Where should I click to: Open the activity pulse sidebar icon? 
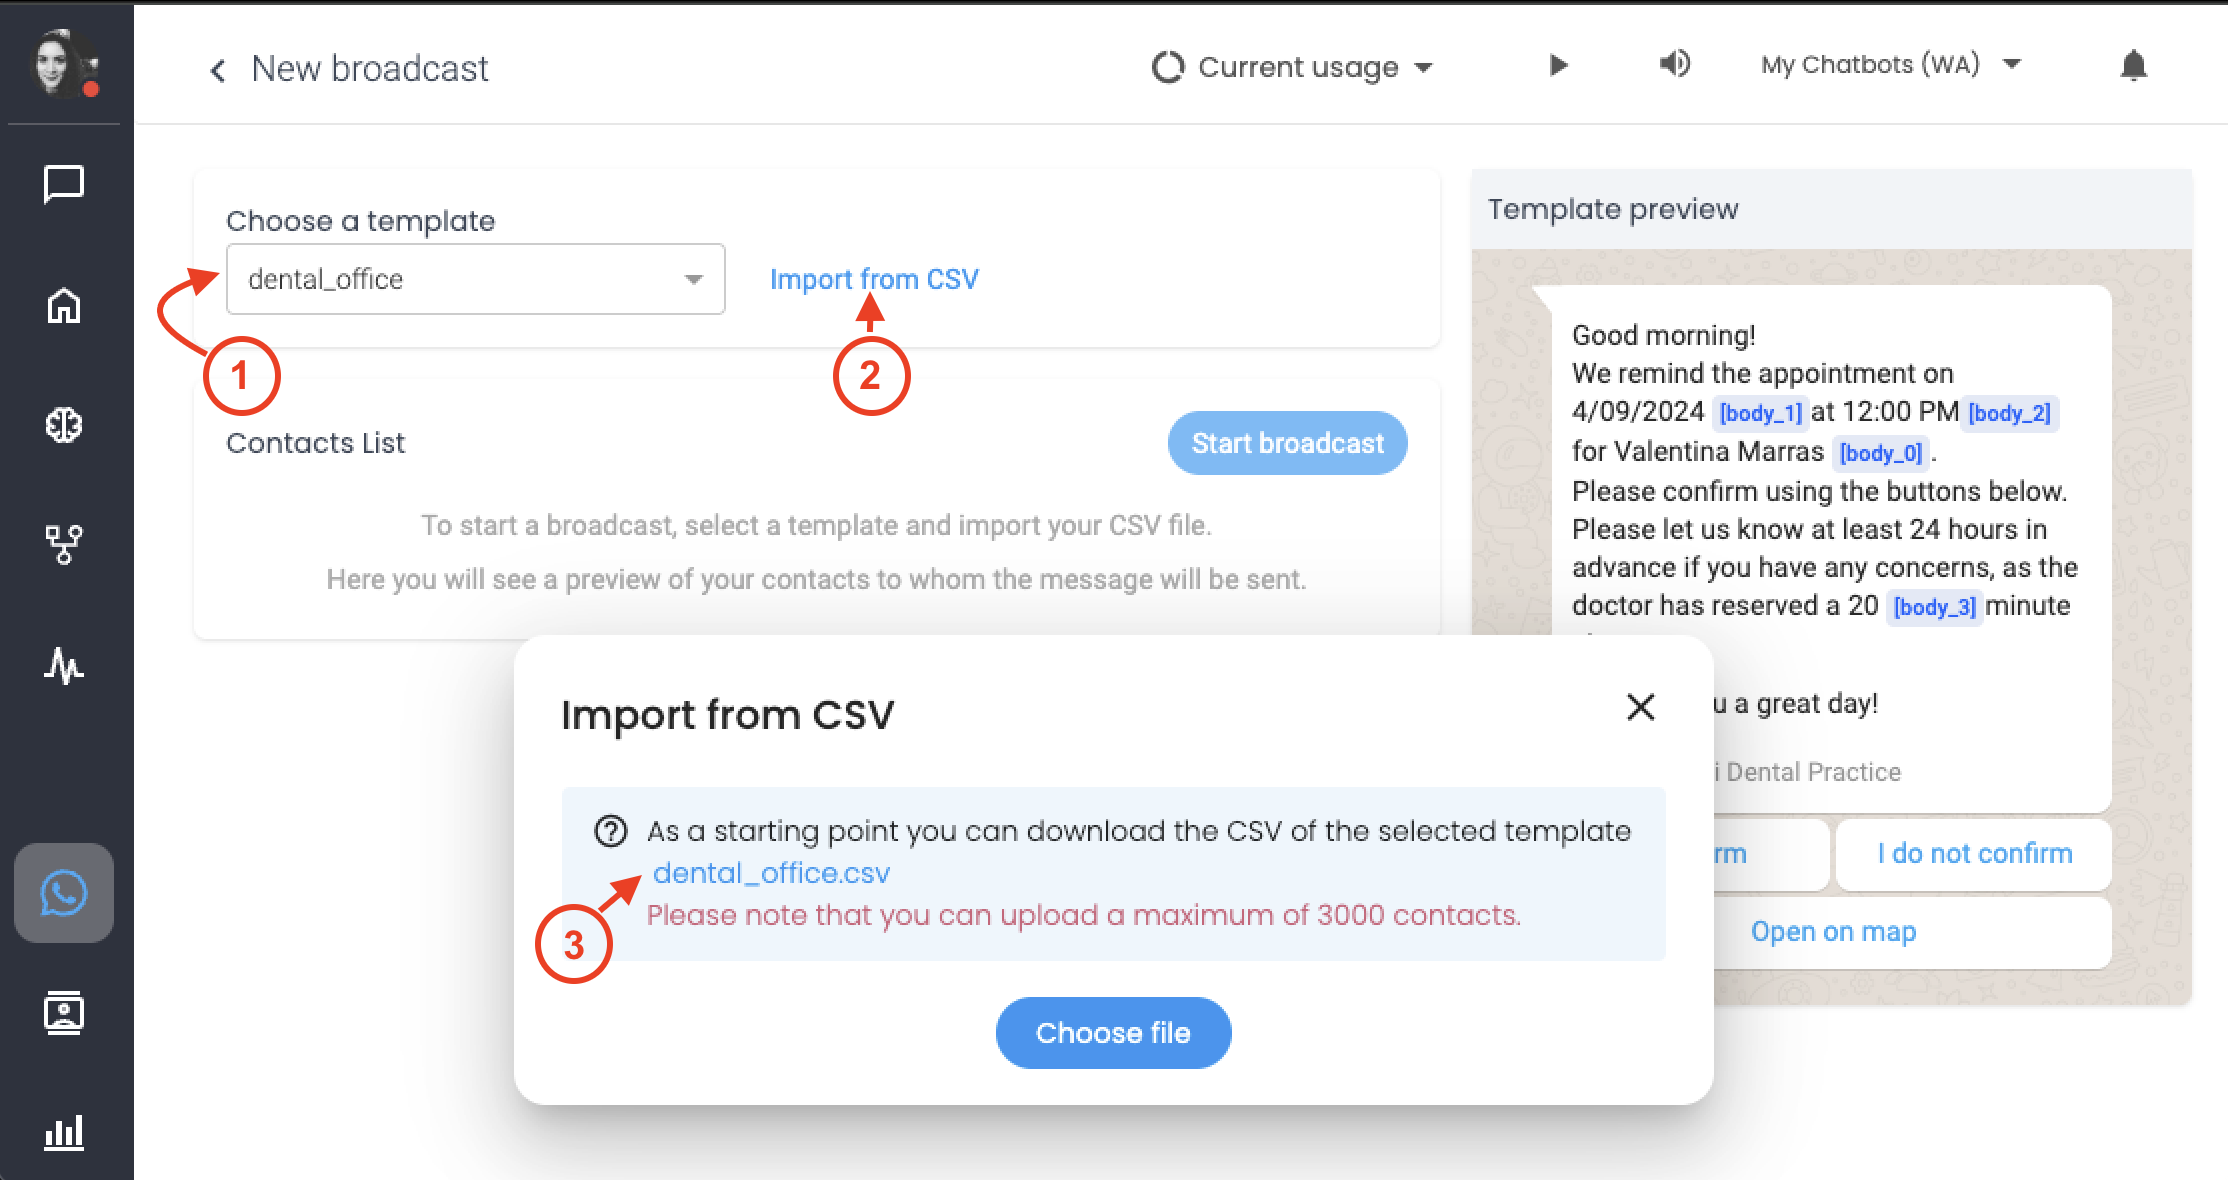pyautogui.click(x=64, y=665)
